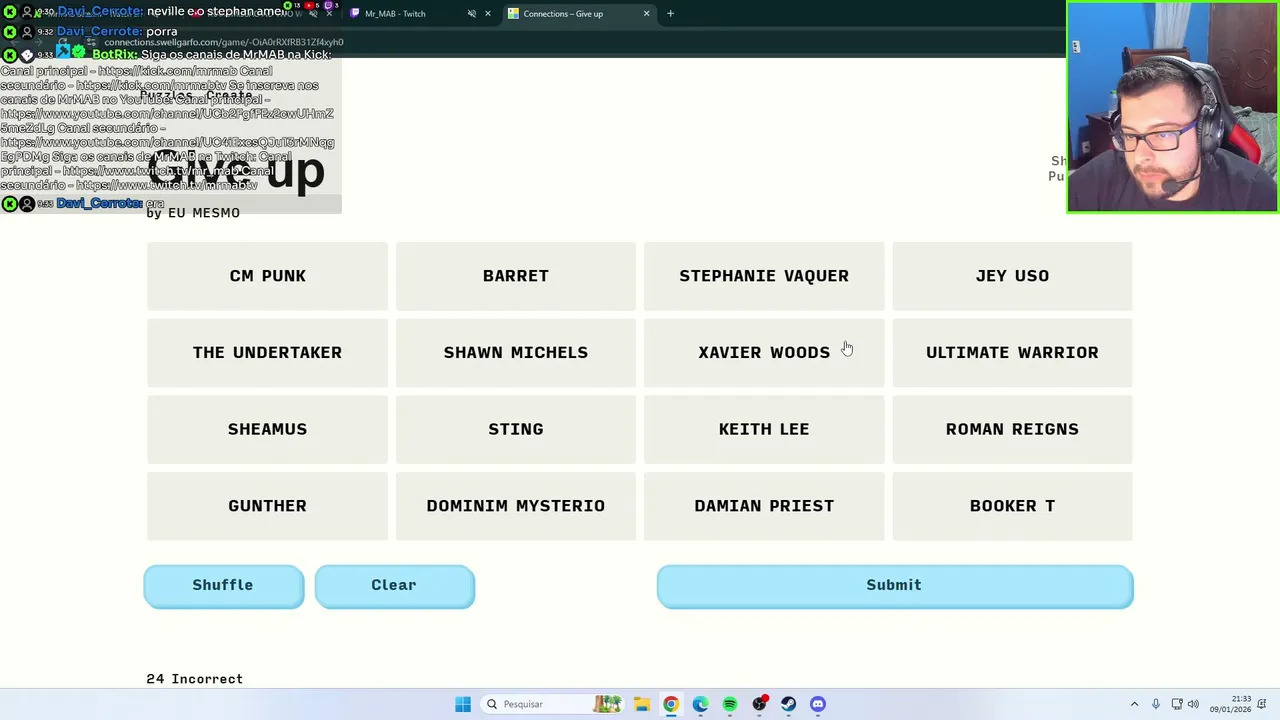Select the XAVIER WOODS tile
Viewport: 1280px width, 720px height.
coord(764,352)
